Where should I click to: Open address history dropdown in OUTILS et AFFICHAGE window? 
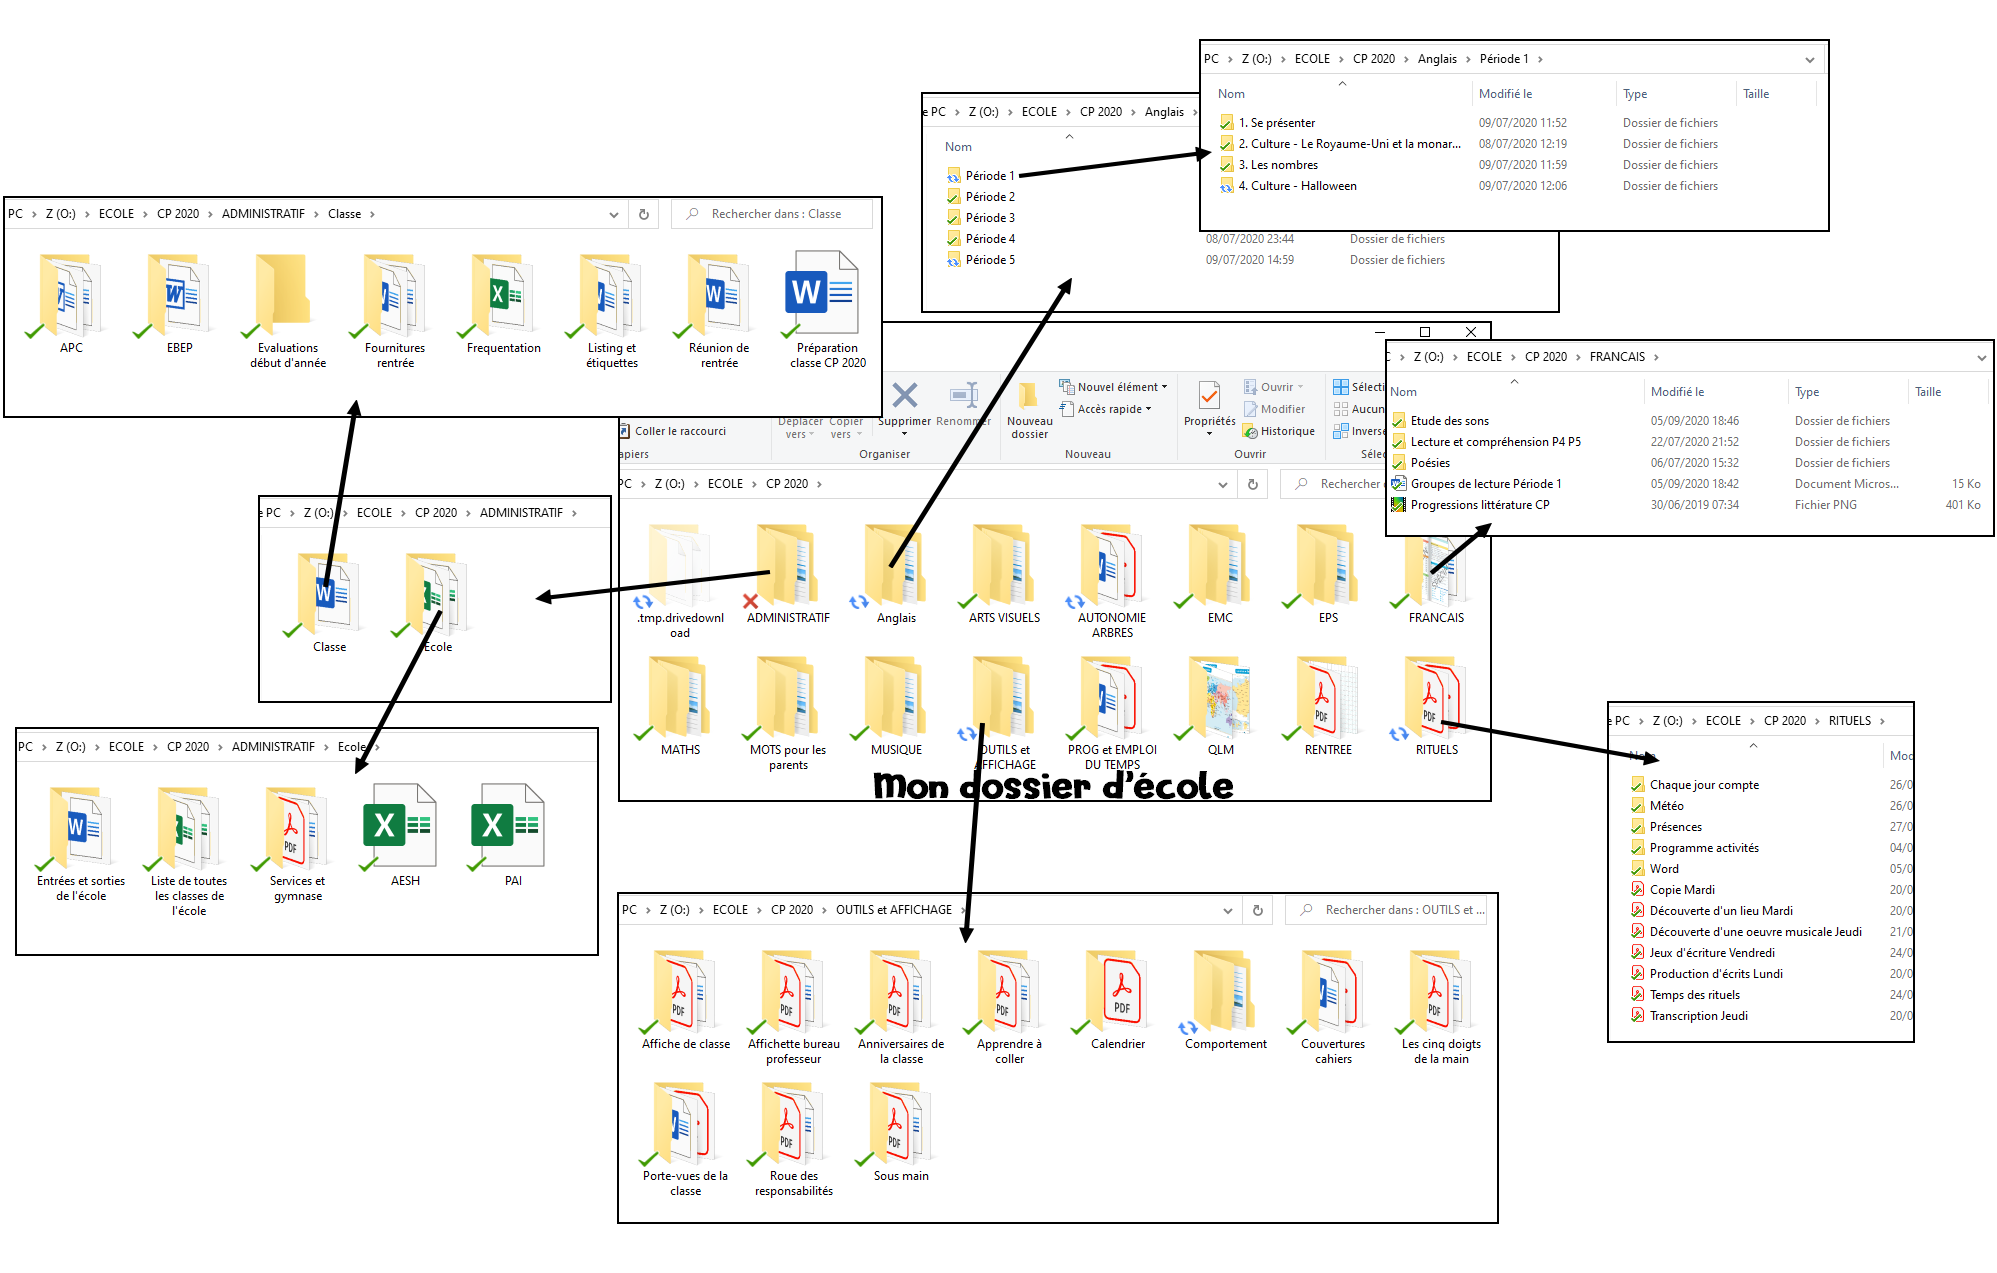point(1228,911)
